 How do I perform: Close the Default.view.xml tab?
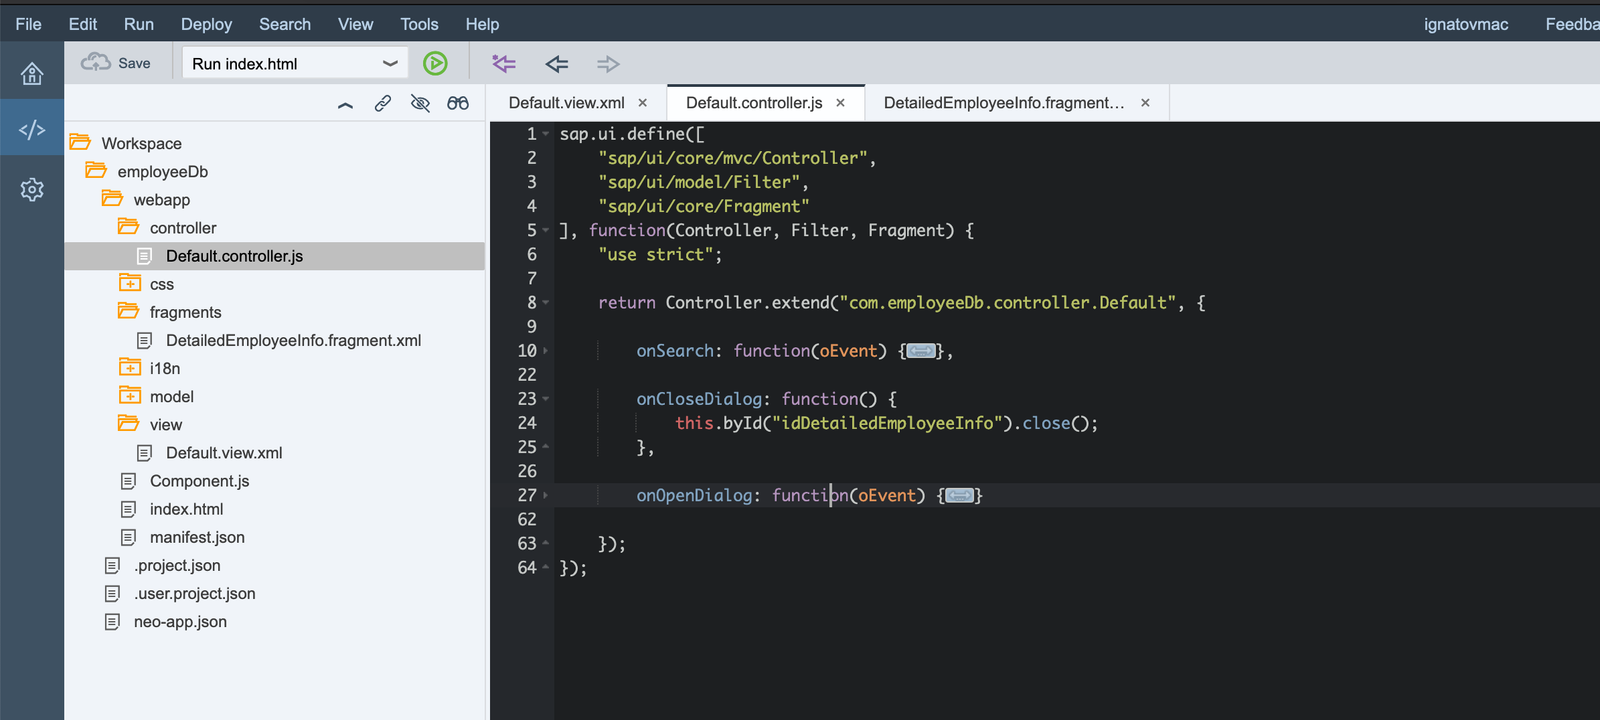tap(643, 103)
